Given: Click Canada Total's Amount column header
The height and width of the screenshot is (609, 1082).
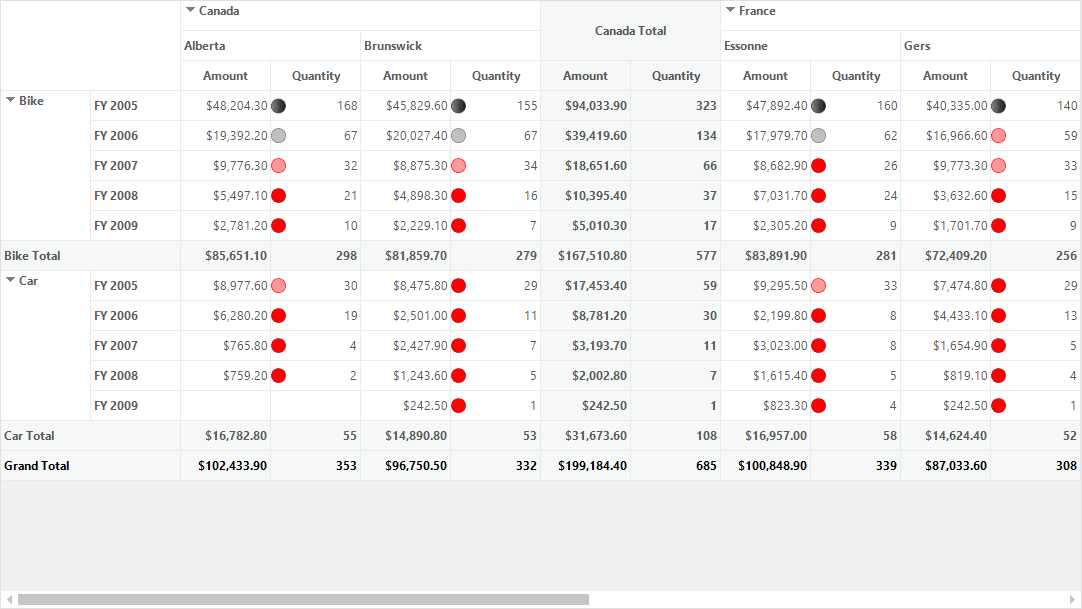Looking at the screenshot, I should [585, 76].
